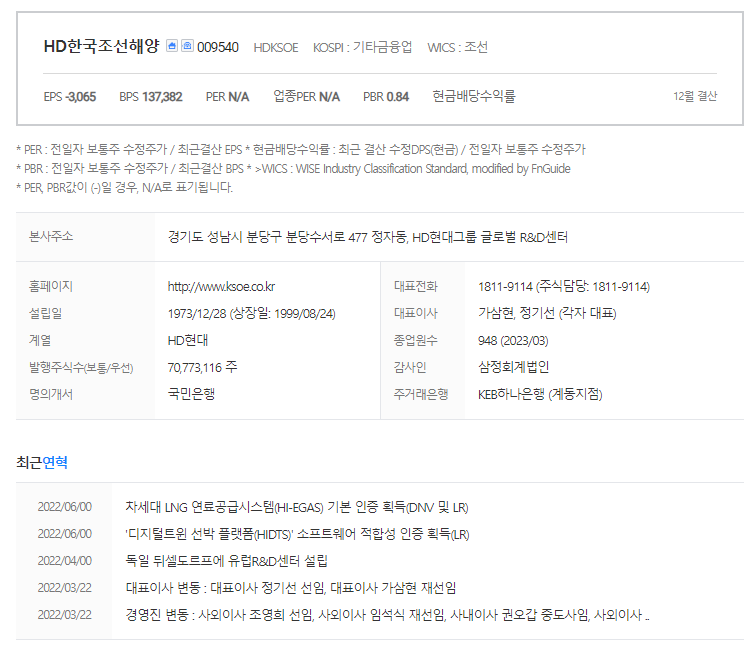The image size is (755, 646).
Task: Click WICS : 조선 classification
Action: [x=457, y=47]
